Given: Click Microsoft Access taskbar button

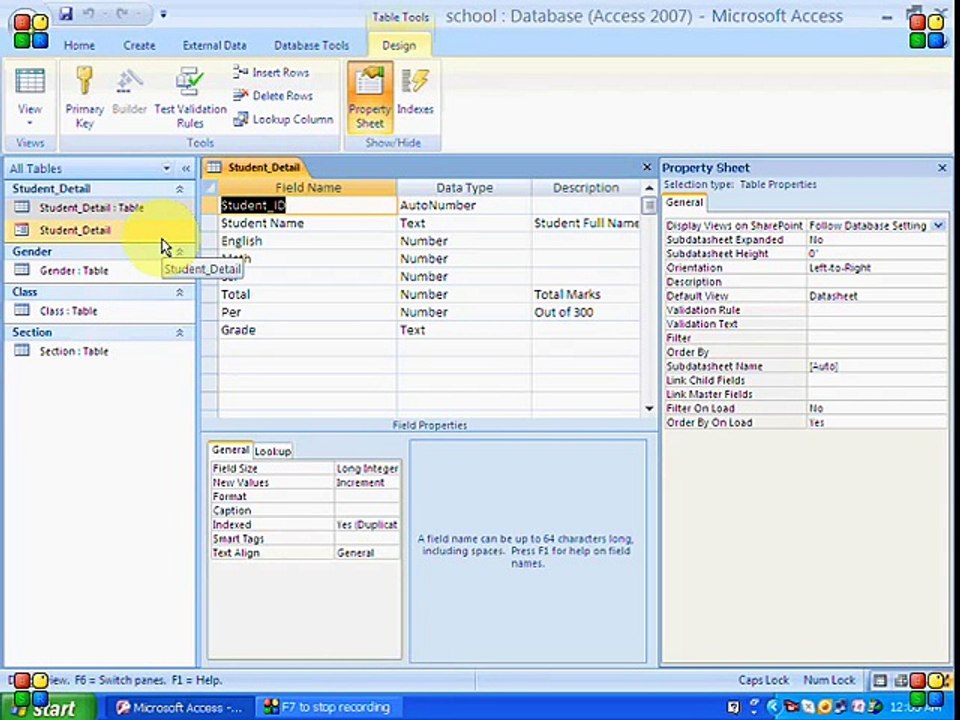Looking at the screenshot, I should coord(181,708).
